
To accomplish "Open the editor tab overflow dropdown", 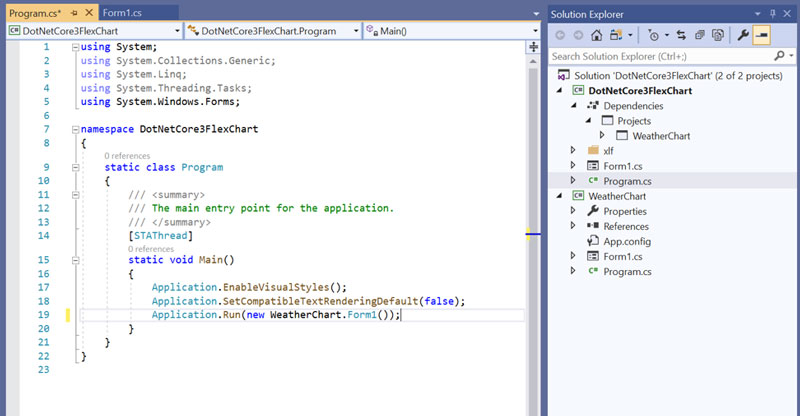I will click(536, 14).
